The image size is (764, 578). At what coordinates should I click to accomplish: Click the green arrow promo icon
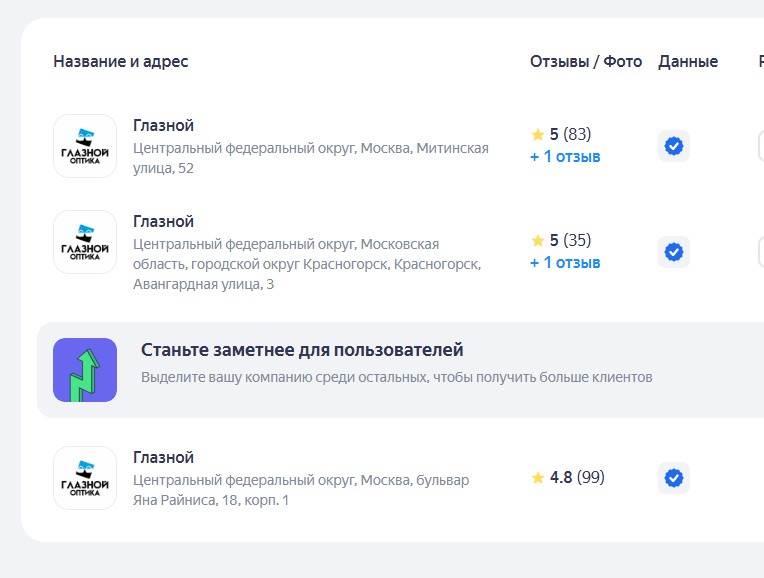pyautogui.click(x=85, y=370)
